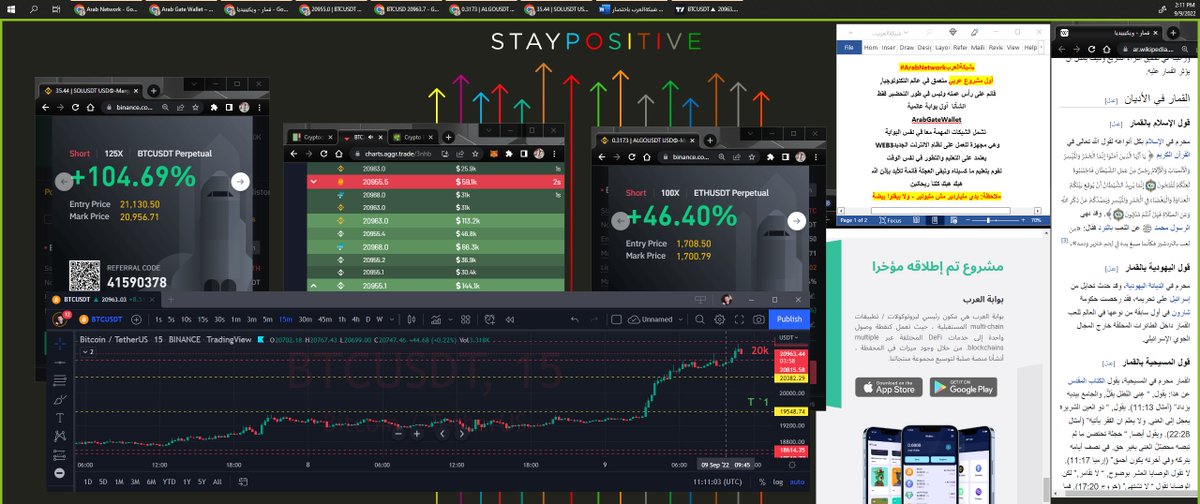Select the crosshair cursor tool in TradingView
Screen dimensions: 1200x504
click(x=60, y=344)
